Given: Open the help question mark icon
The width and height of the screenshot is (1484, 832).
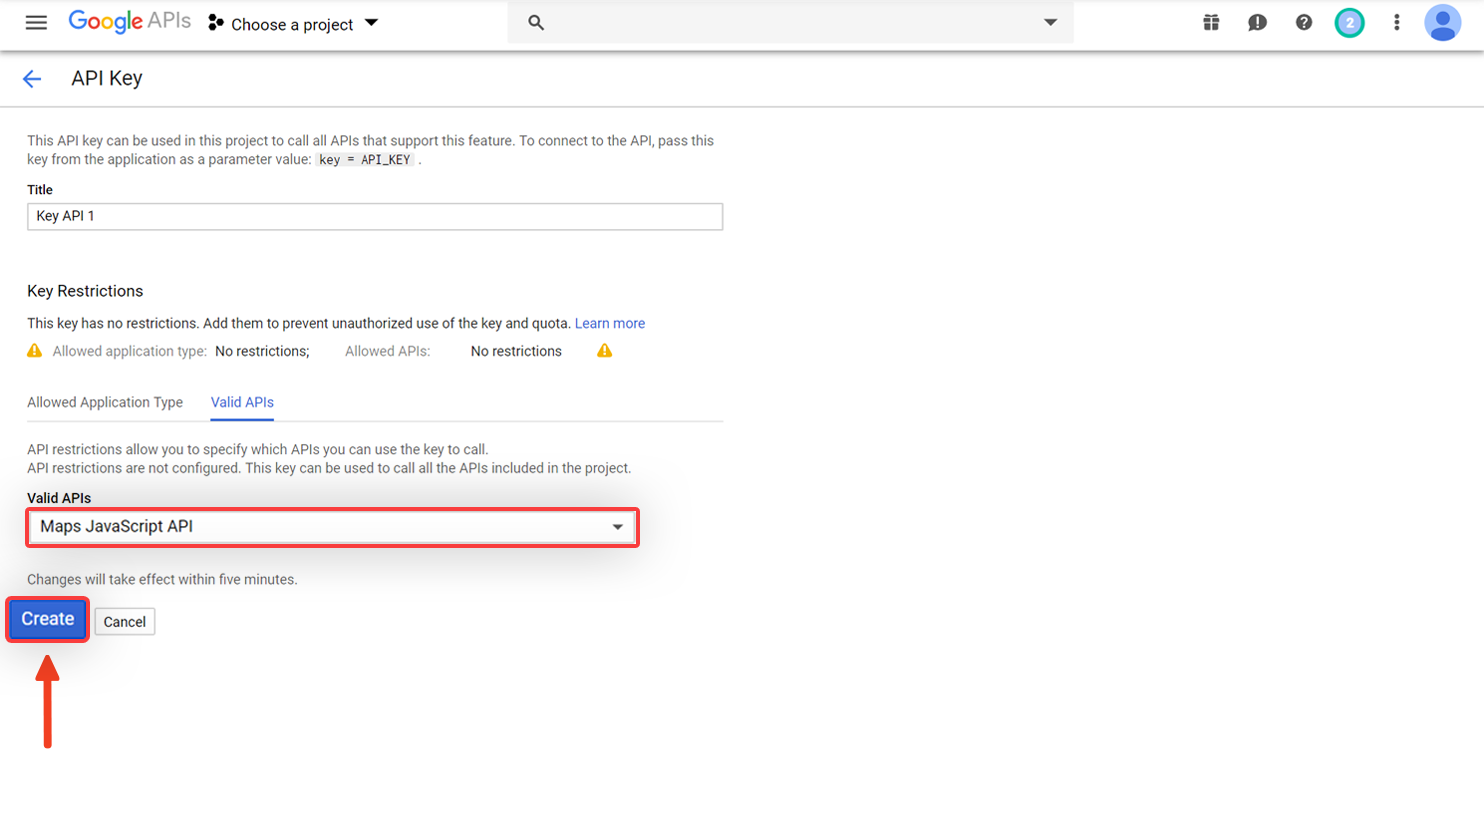Looking at the screenshot, I should tap(1304, 22).
